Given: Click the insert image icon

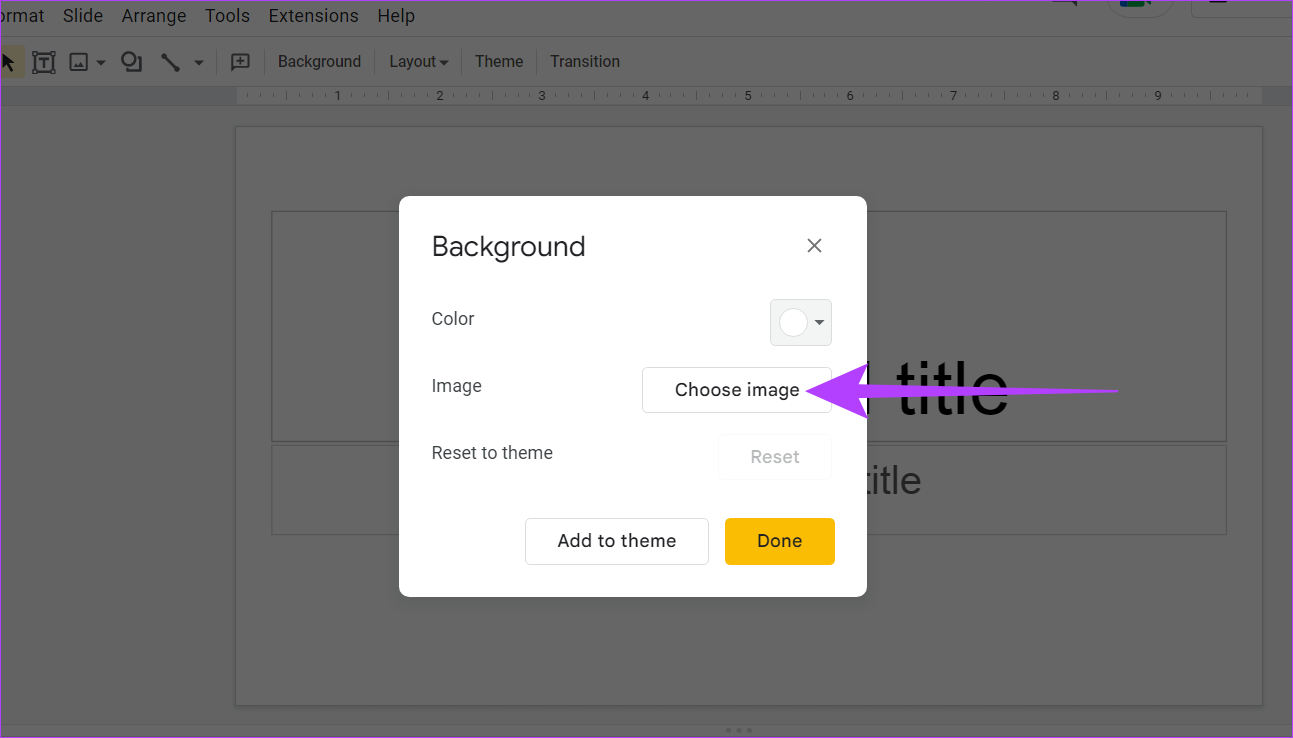Looking at the screenshot, I should coord(79,62).
